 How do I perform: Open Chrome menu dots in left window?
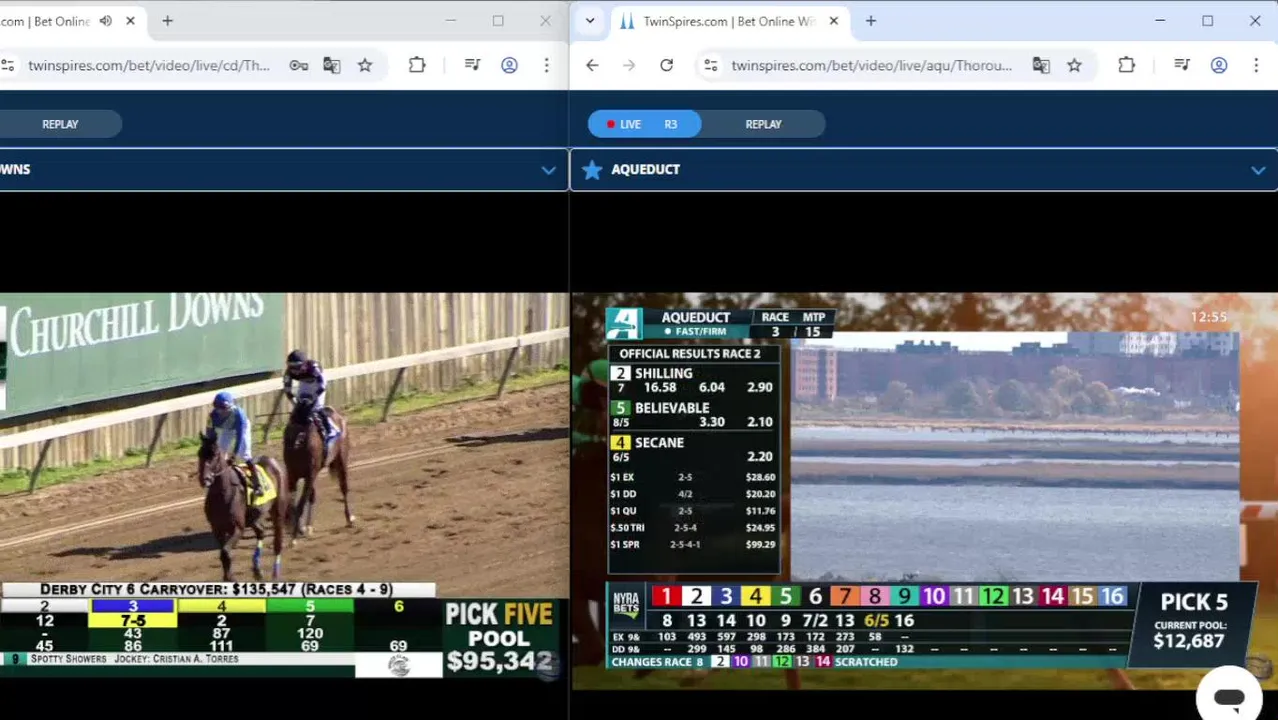[546, 65]
